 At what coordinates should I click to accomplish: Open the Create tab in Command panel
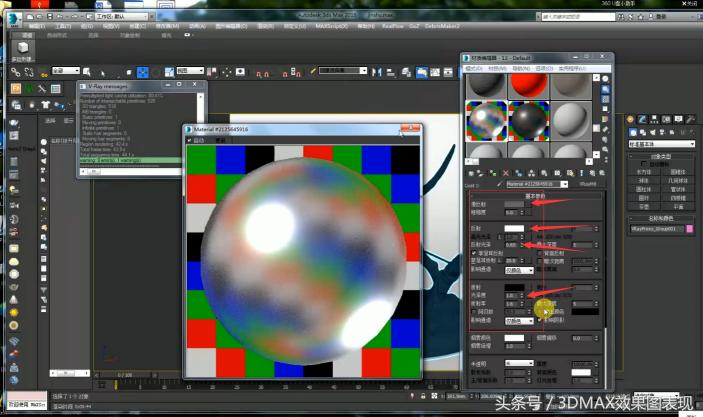pos(630,119)
